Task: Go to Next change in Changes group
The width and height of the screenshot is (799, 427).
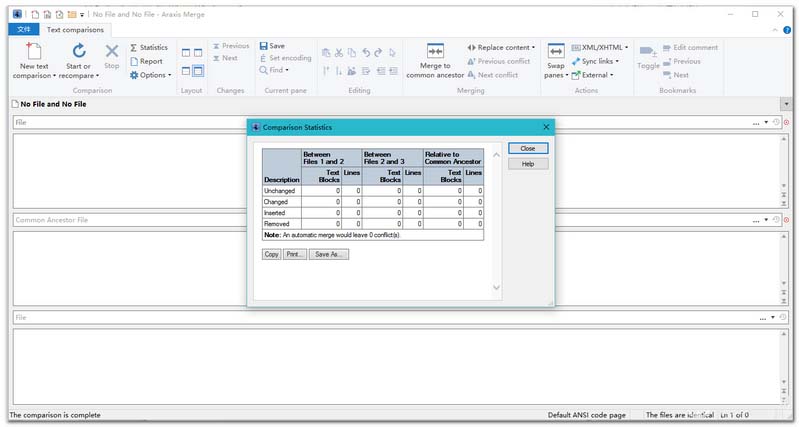Action: tap(225, 58)
